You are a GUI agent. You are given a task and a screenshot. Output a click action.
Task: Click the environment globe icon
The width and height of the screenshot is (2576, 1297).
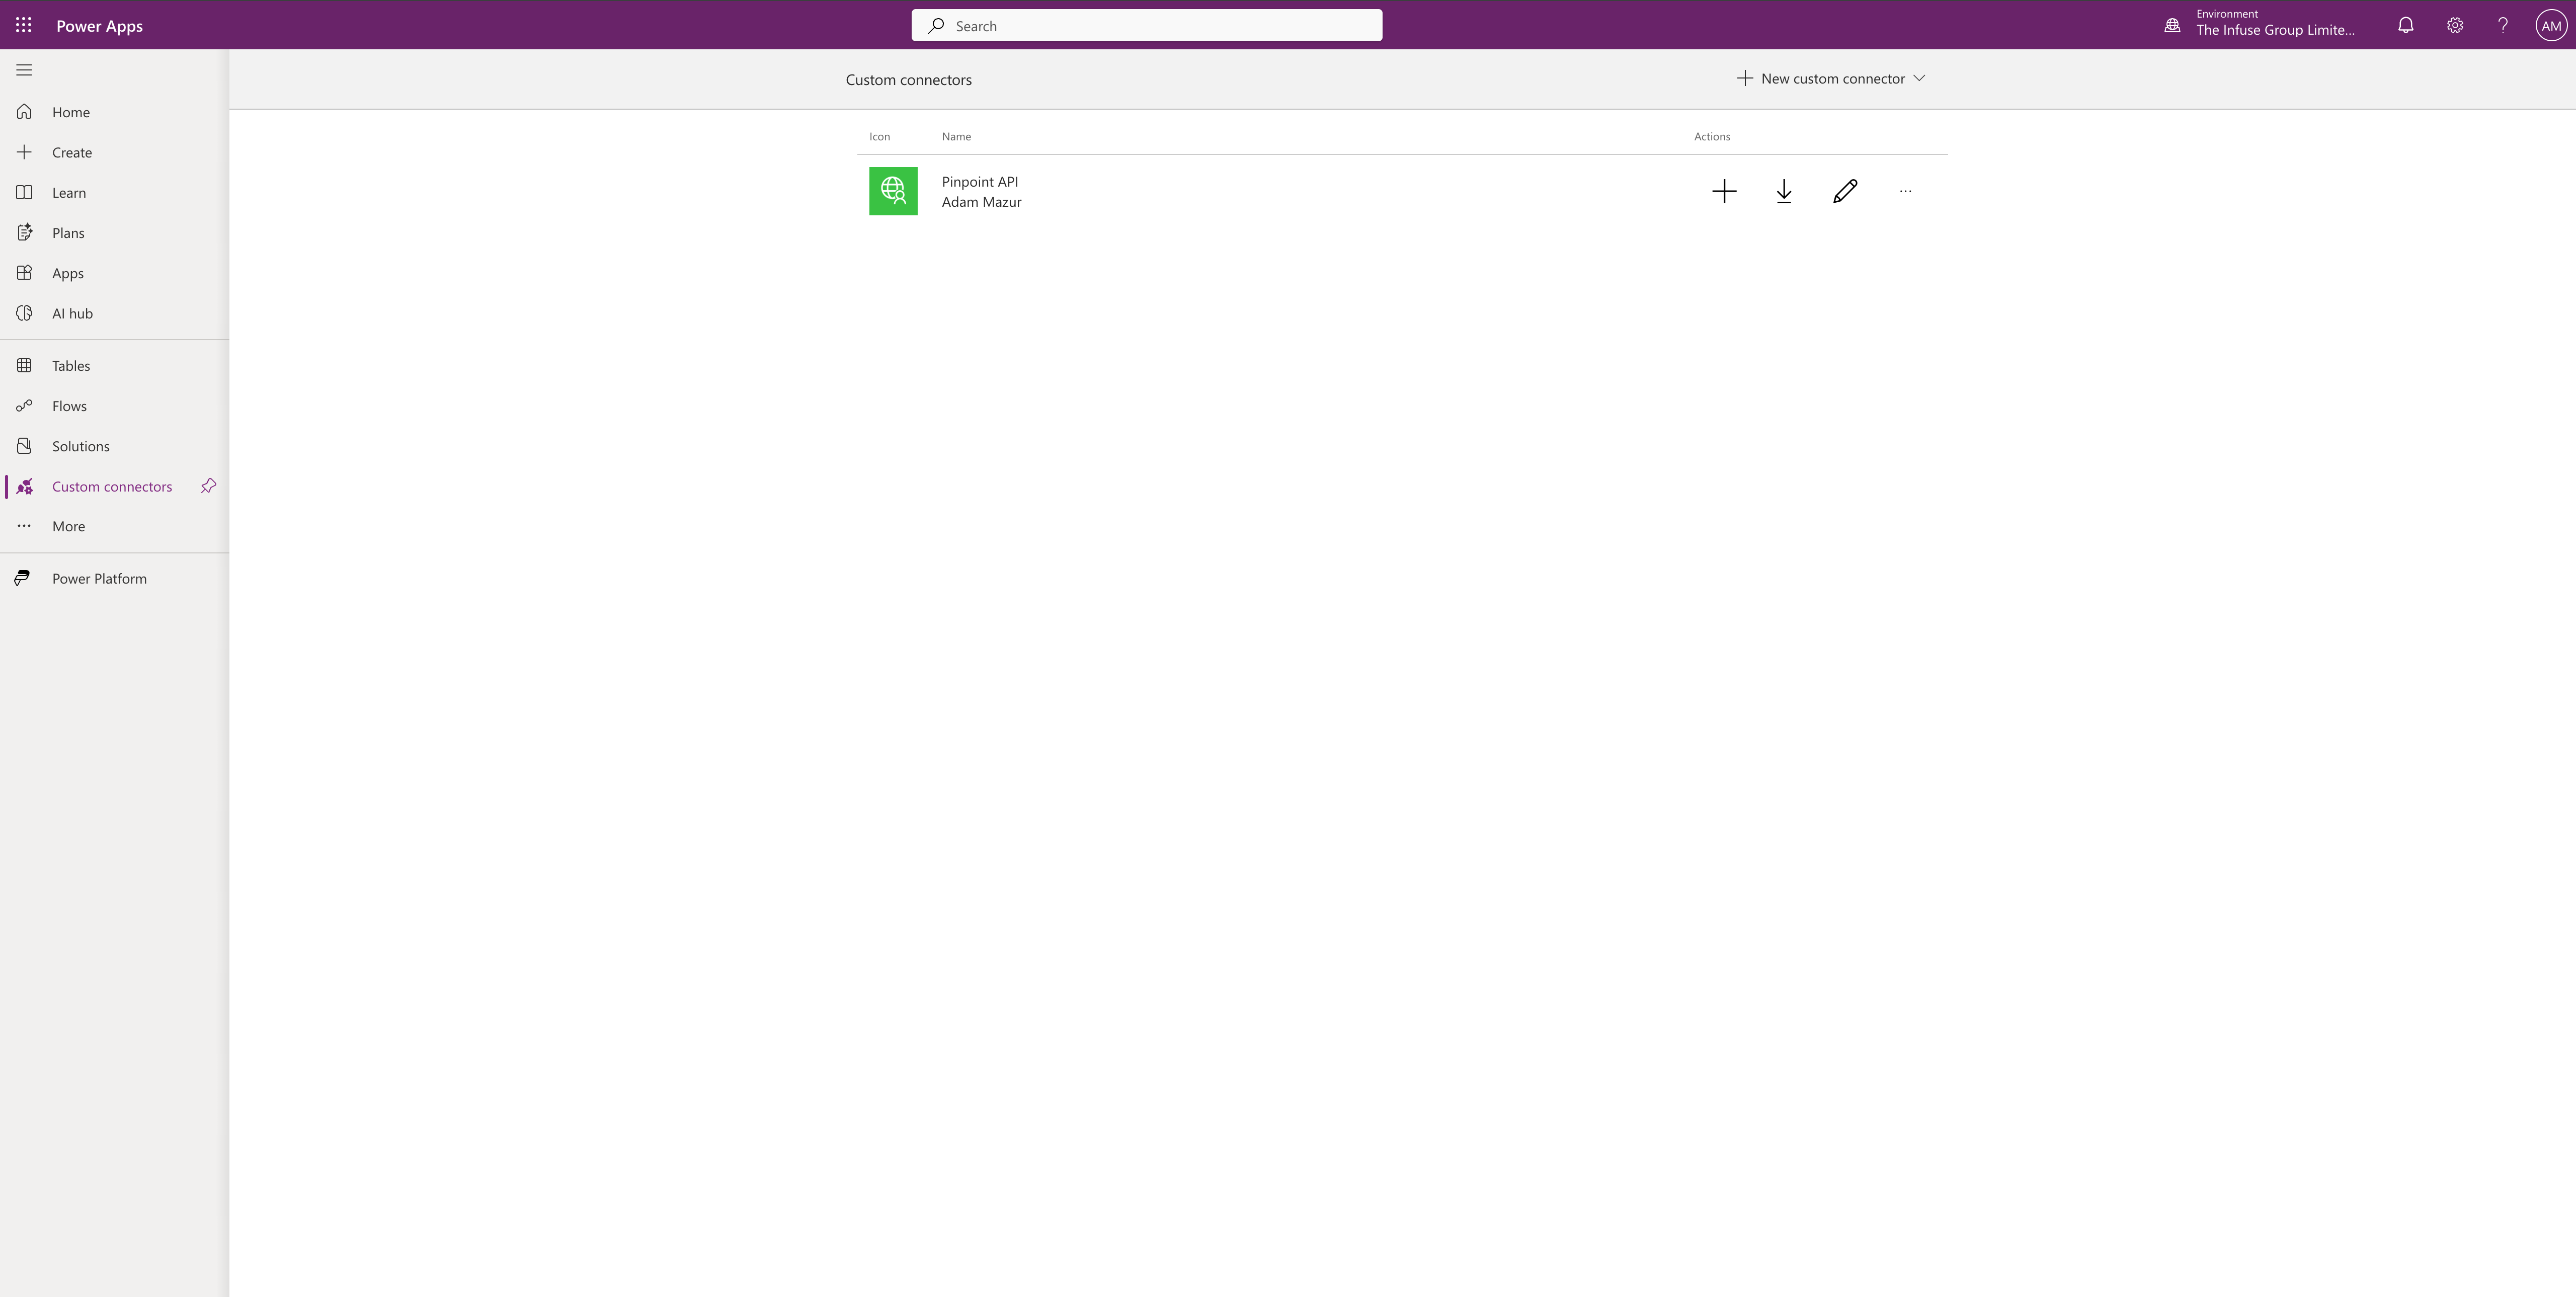tap(2172, 26)
